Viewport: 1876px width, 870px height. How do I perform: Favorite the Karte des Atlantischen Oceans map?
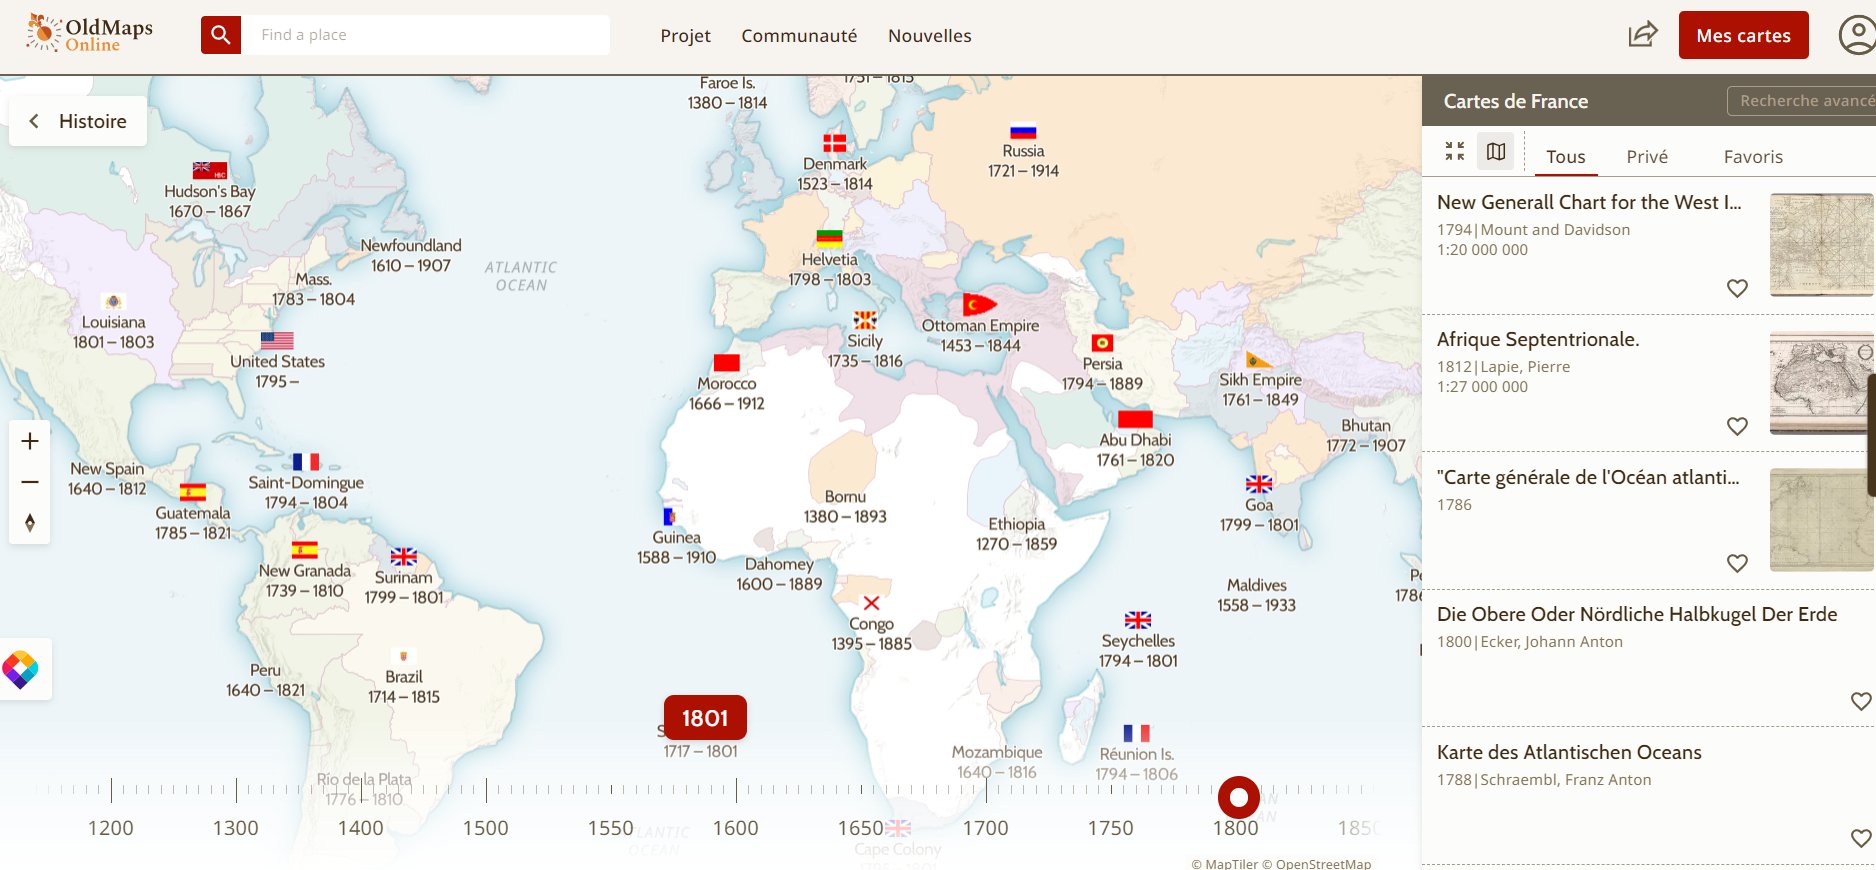pos(1861,838)
